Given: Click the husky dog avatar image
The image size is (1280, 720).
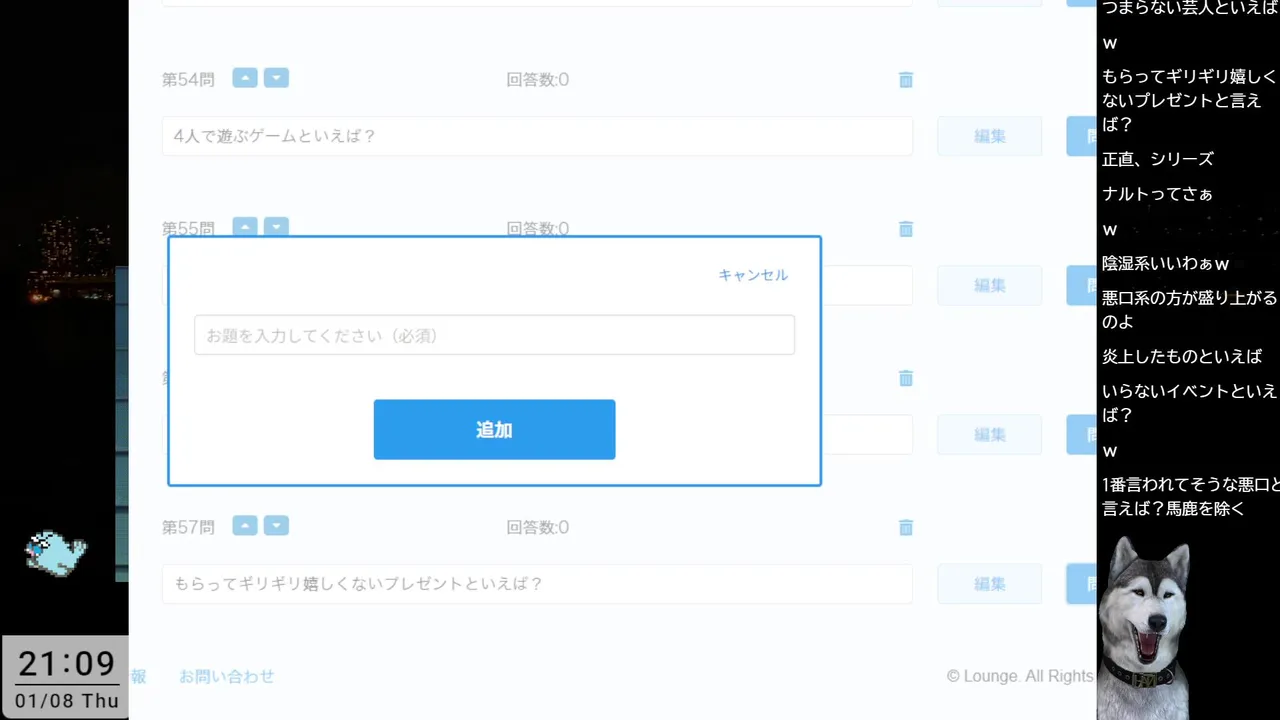Looking at the screenshot, I should point(1145,628).
